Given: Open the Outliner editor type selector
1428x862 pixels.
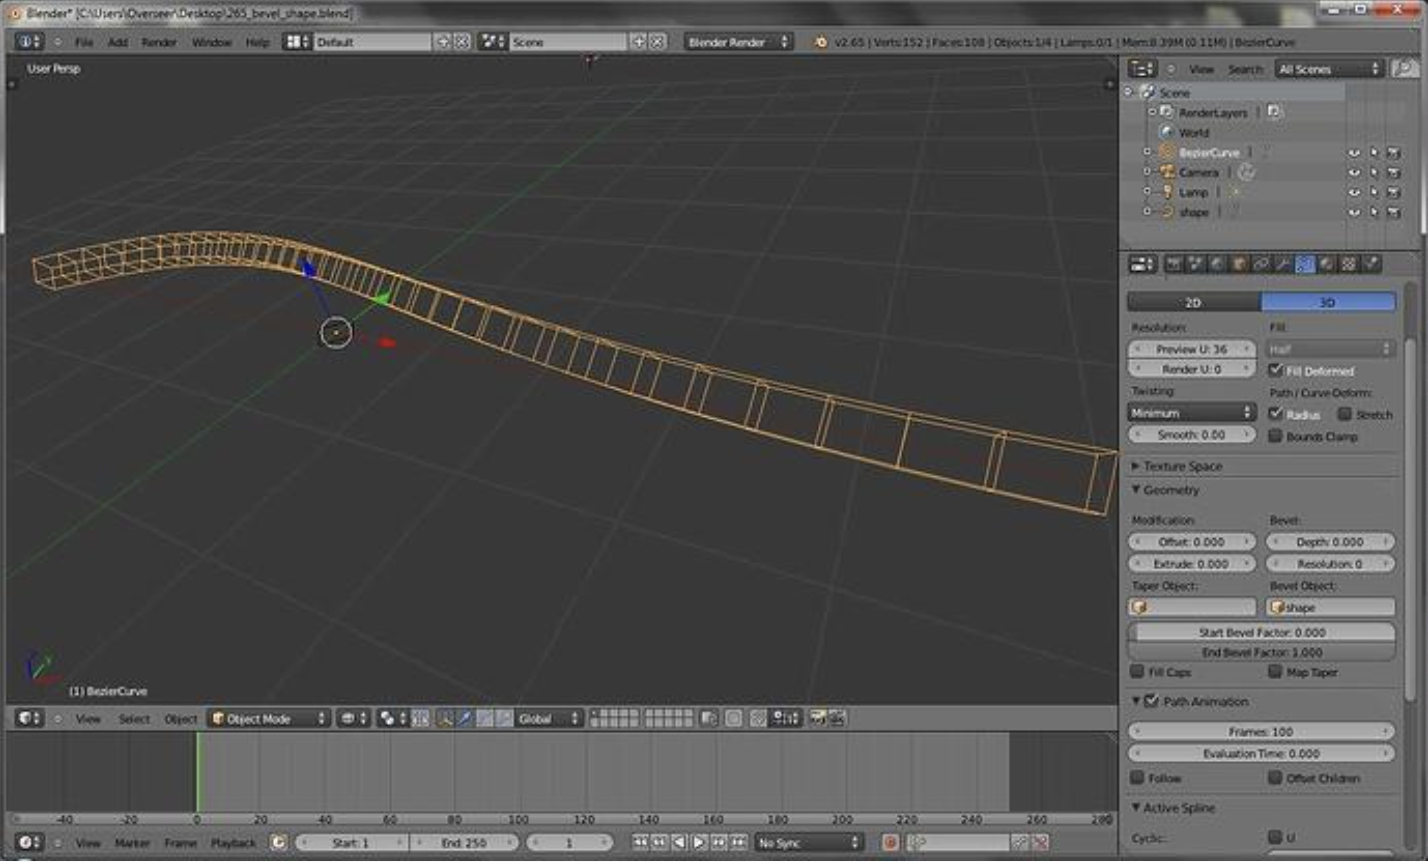Looking at the screenshot, I should (x=1142, y=68).
